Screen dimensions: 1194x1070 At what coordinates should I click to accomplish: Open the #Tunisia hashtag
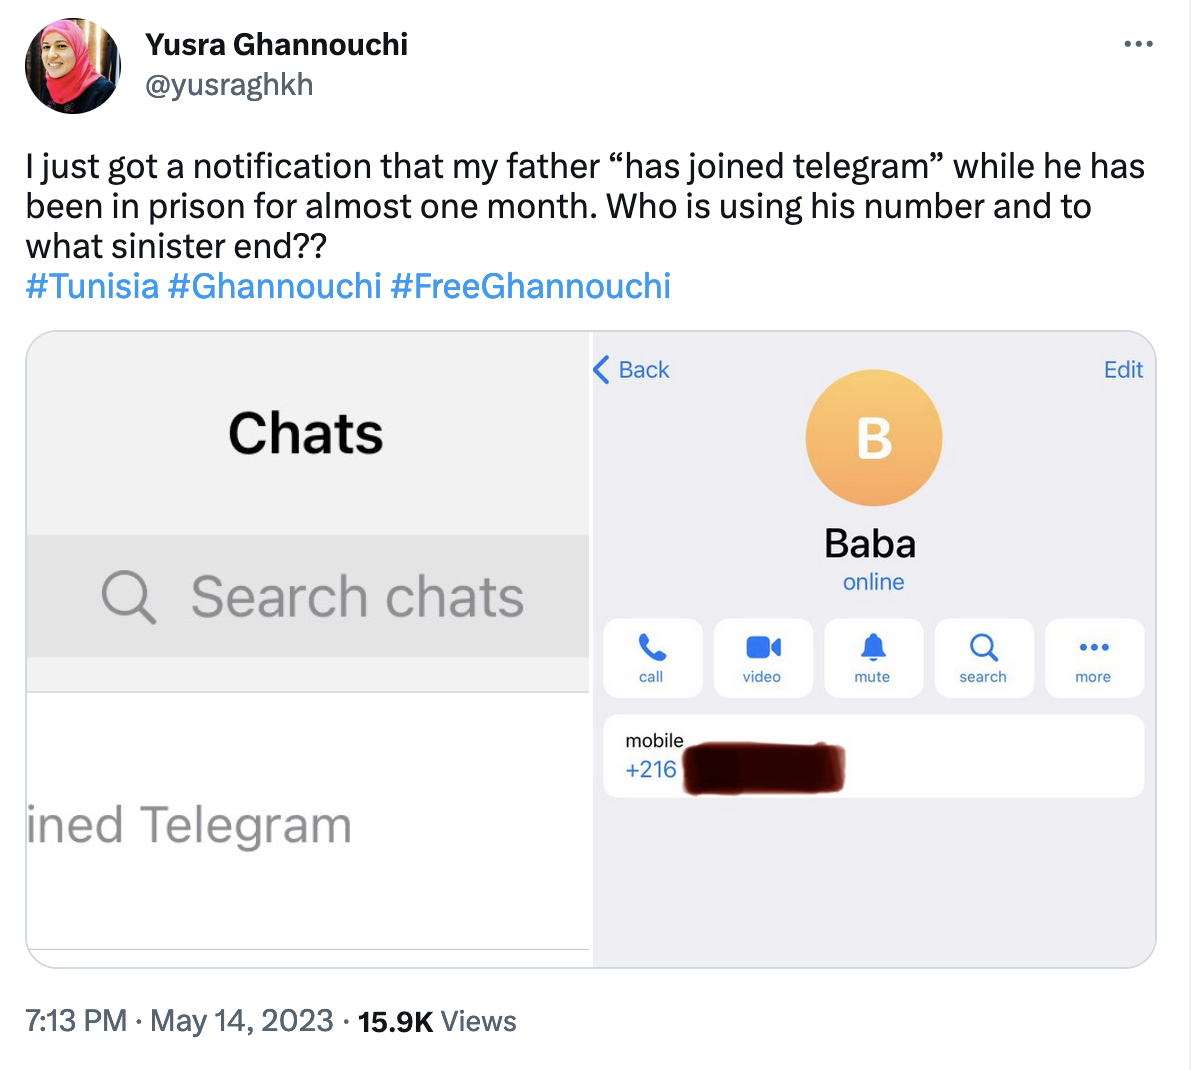[92, 286]
